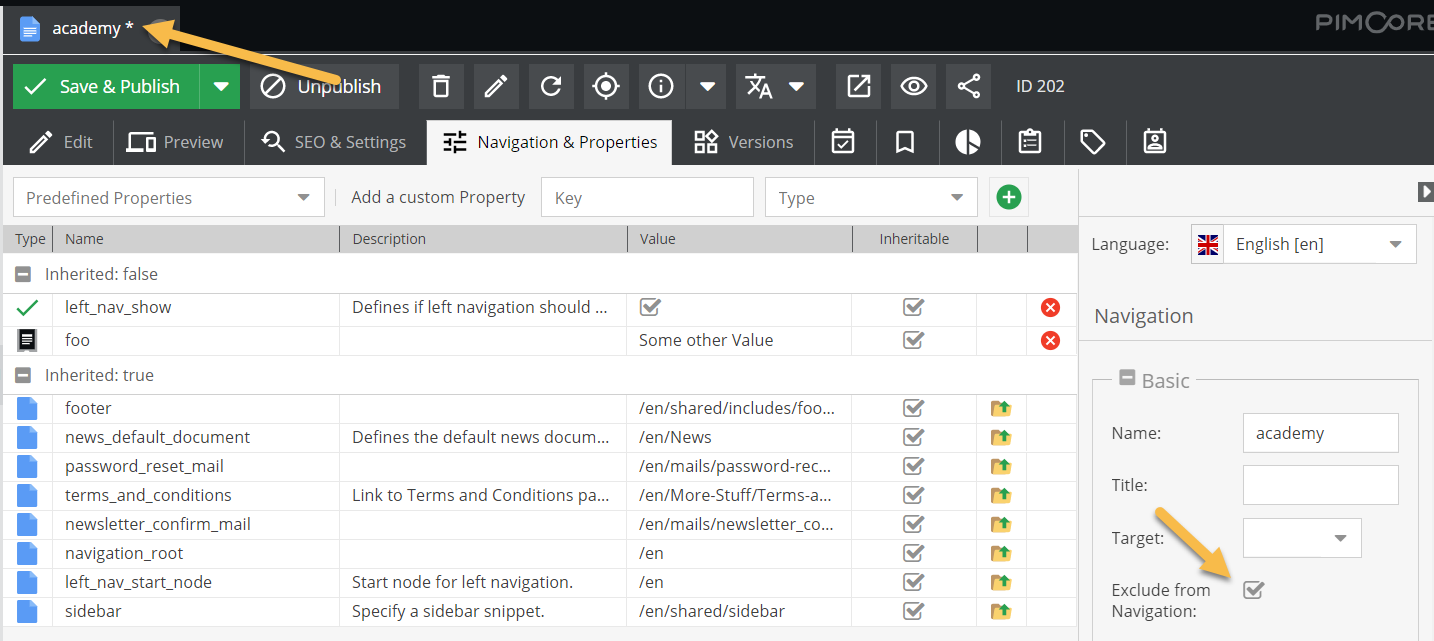Enable Exclude from Navigation checkbox
The image size is (1434, 641).
[1253, 590]
